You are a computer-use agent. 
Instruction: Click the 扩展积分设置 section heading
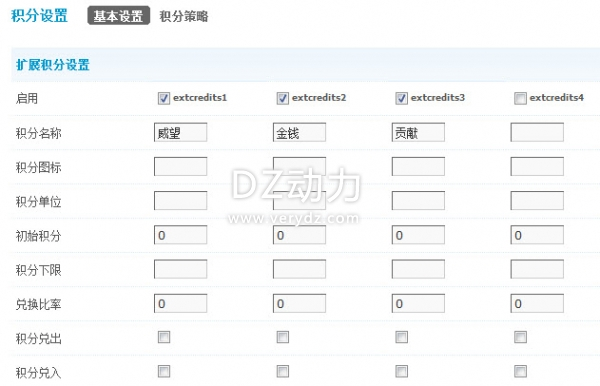point(52,65)
